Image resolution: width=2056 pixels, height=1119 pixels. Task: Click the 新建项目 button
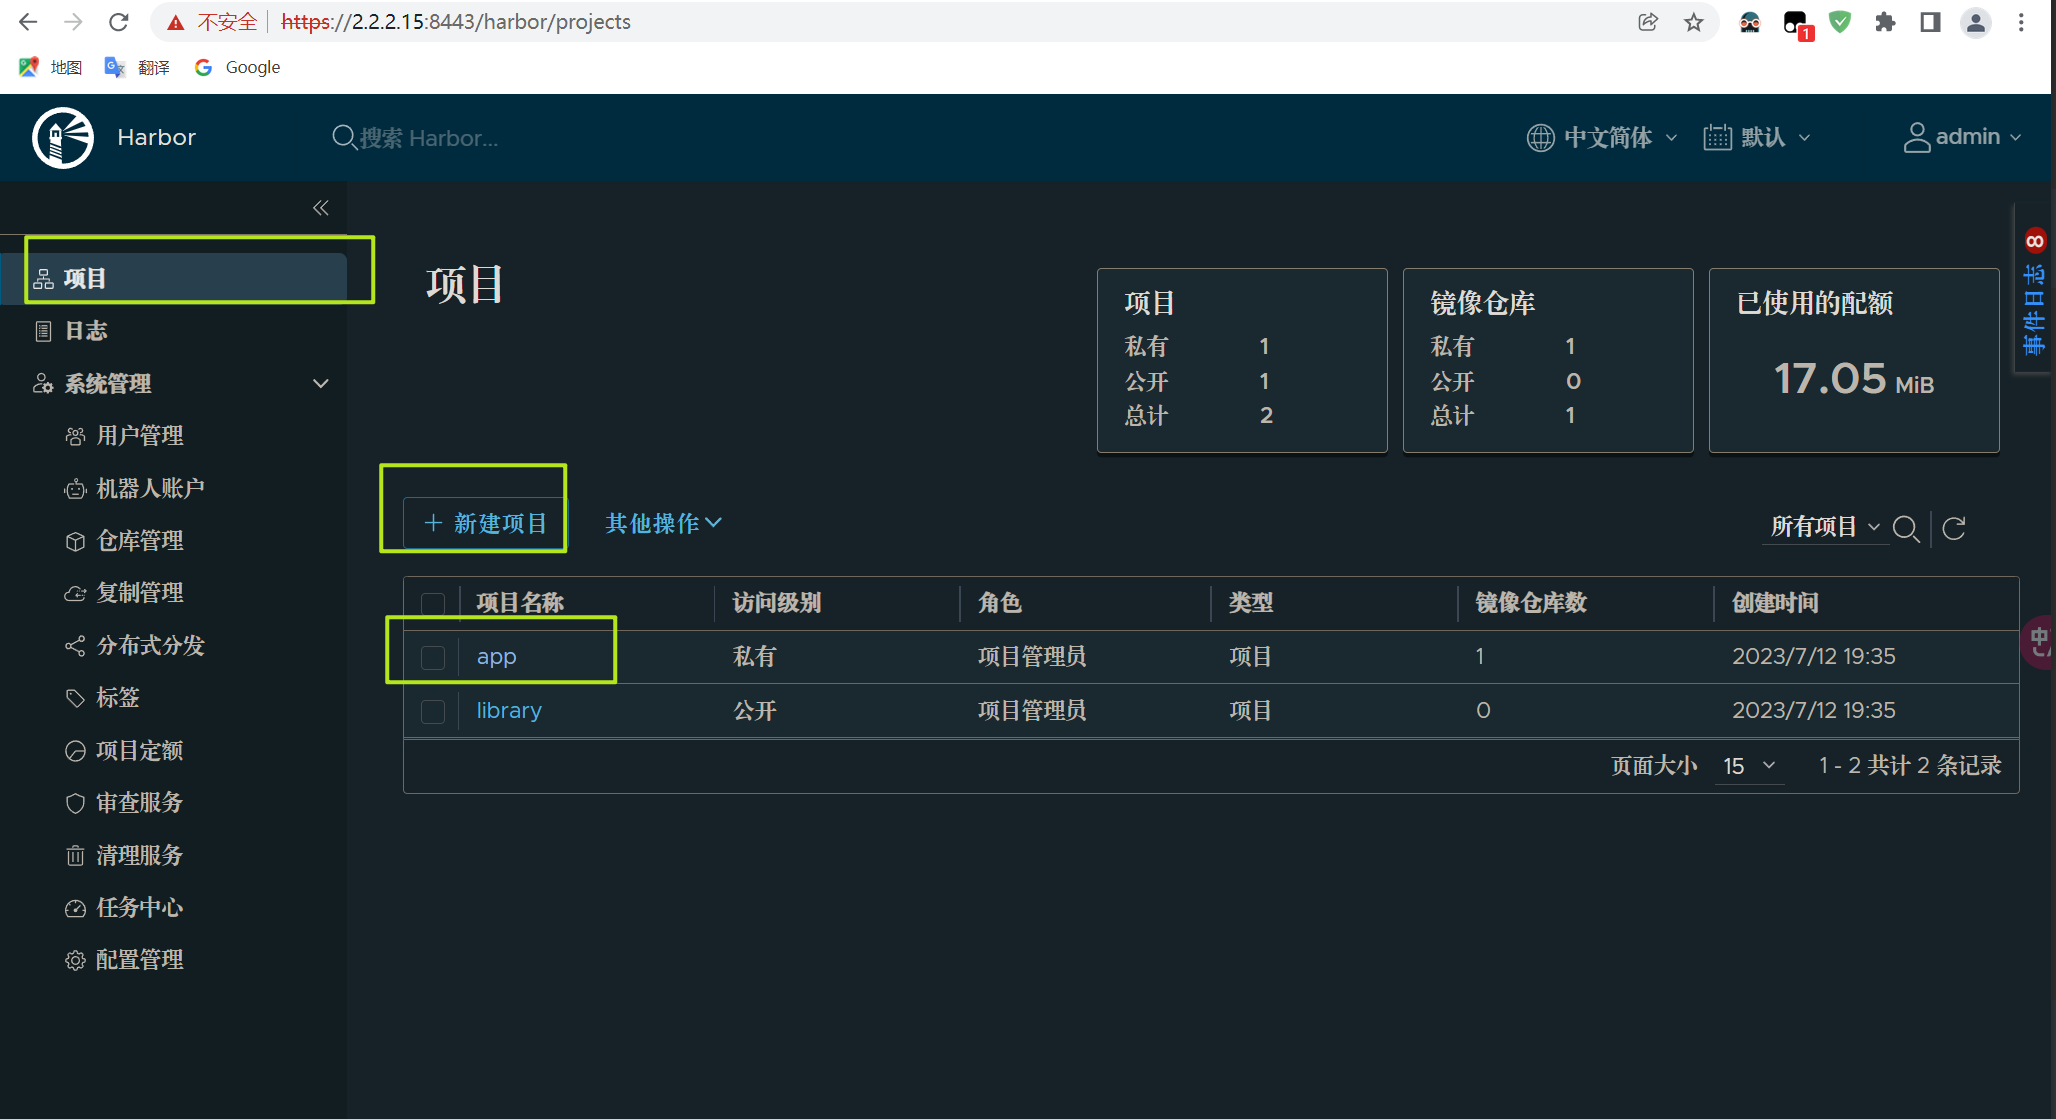click(x=485, y=523)
